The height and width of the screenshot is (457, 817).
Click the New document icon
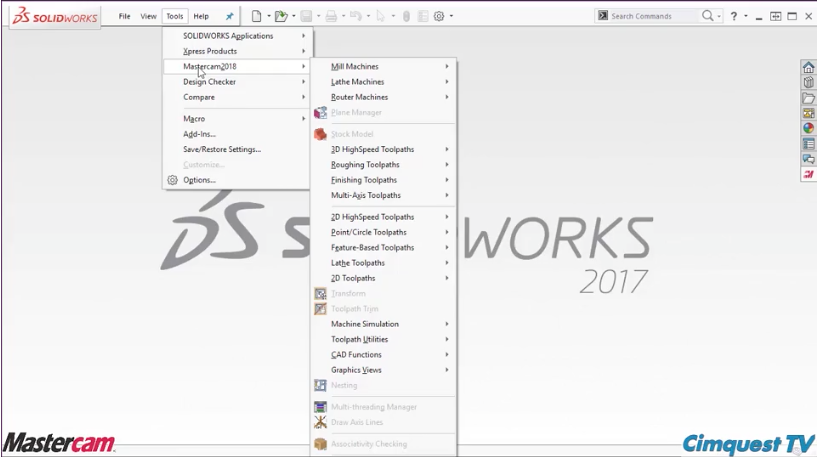(x=256, y=16)
